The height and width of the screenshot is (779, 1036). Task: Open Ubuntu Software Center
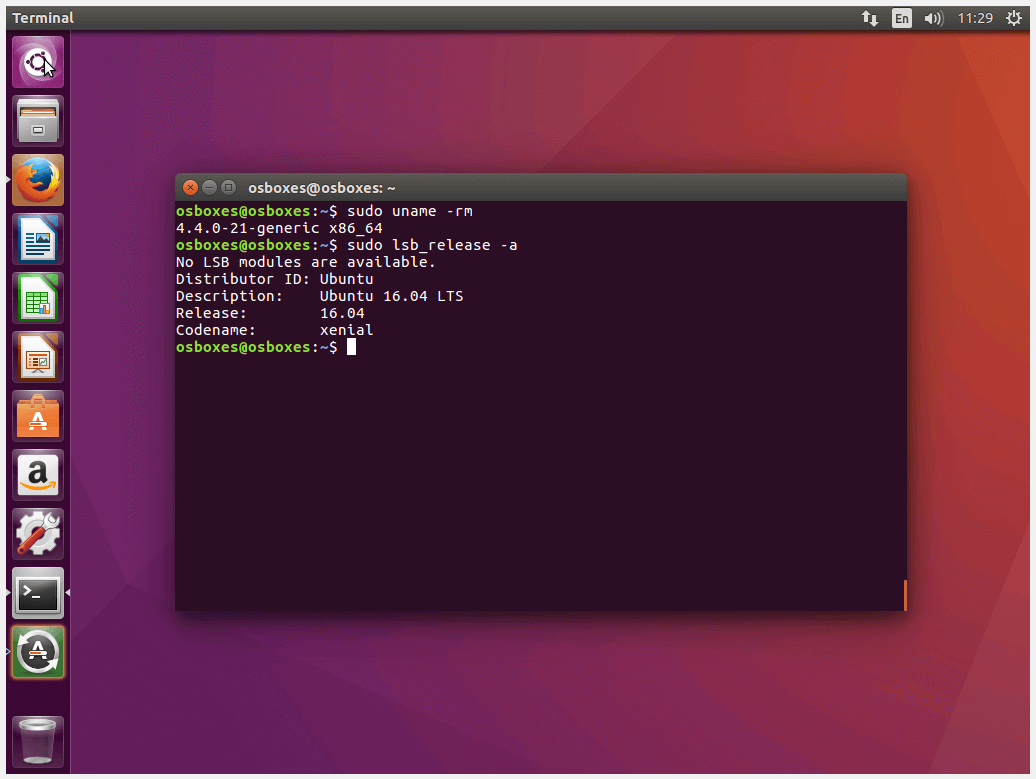(37, 415)
